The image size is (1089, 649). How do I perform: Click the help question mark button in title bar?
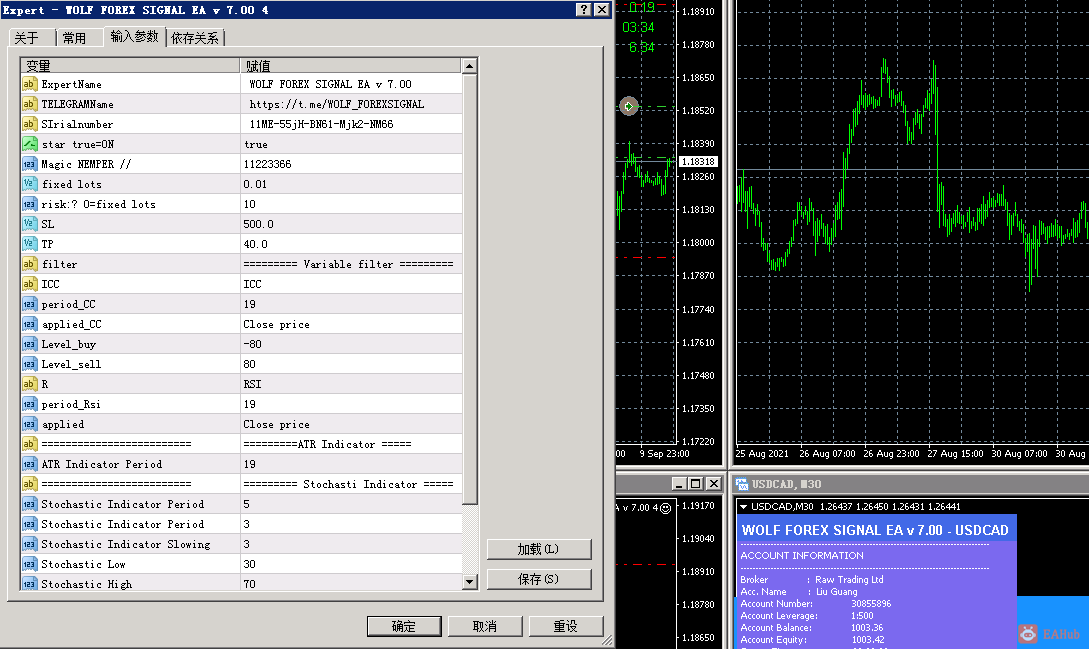[584, 9]
